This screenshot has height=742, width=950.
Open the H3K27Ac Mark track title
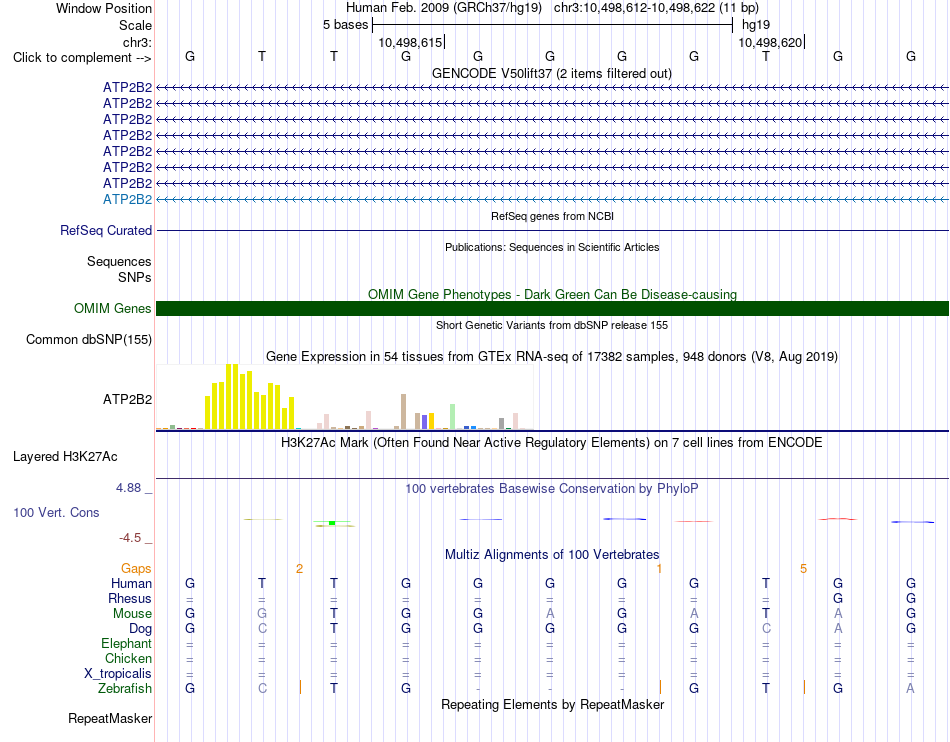(x=552, y=443)
